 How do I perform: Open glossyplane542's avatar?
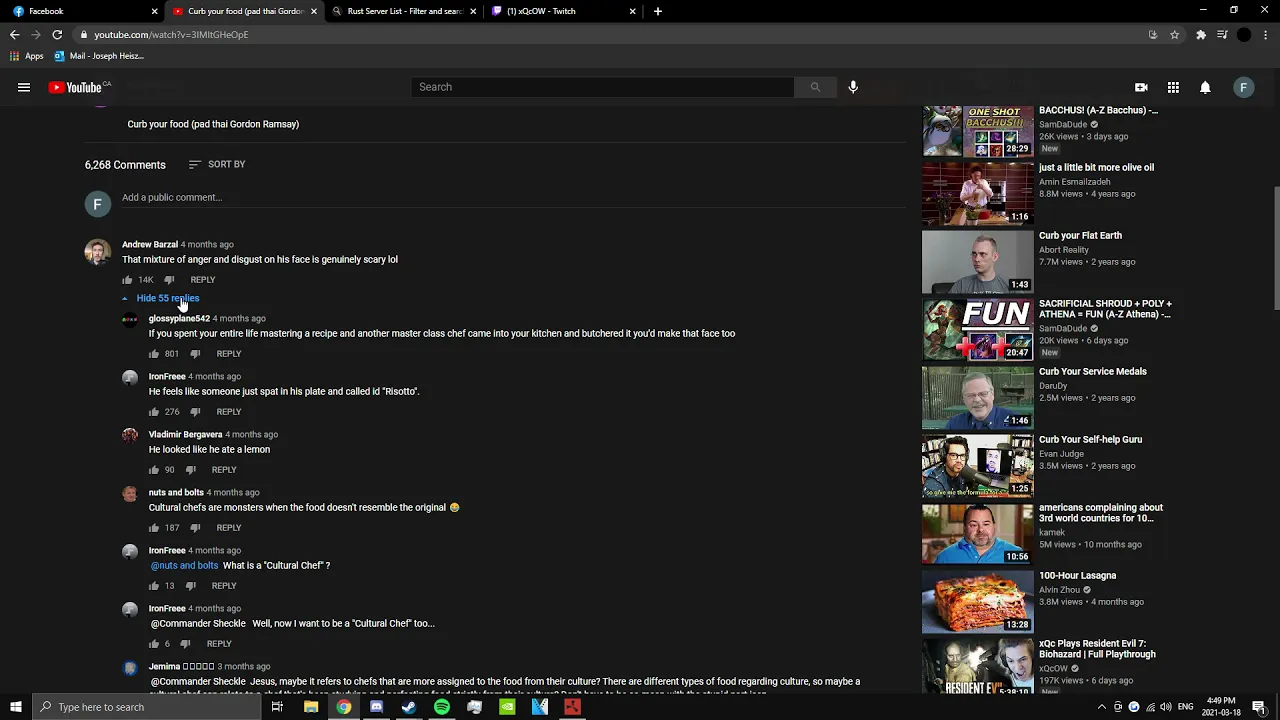point(130,320)
